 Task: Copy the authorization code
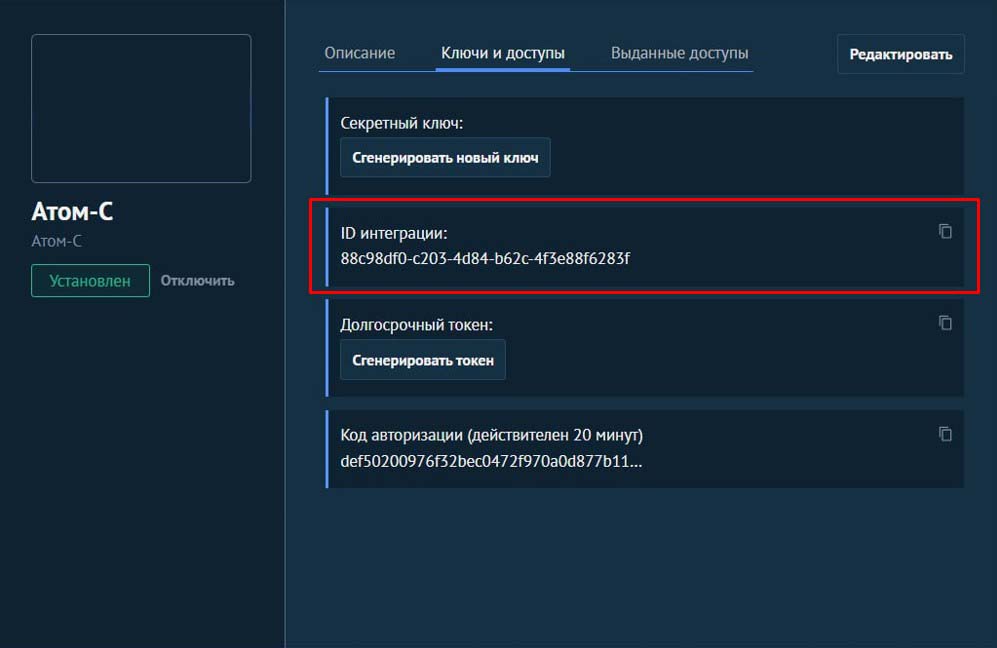945,434
